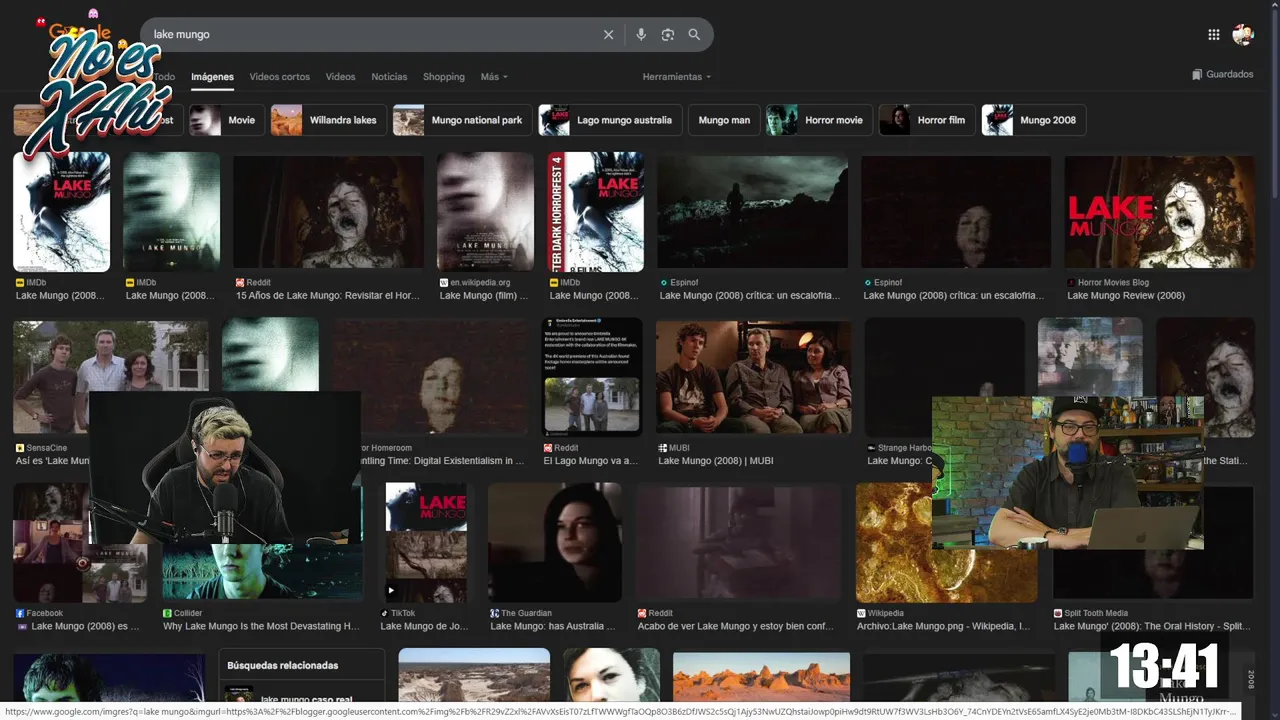Open MUBI family on couch thumbnail

(x=753, y=377)
